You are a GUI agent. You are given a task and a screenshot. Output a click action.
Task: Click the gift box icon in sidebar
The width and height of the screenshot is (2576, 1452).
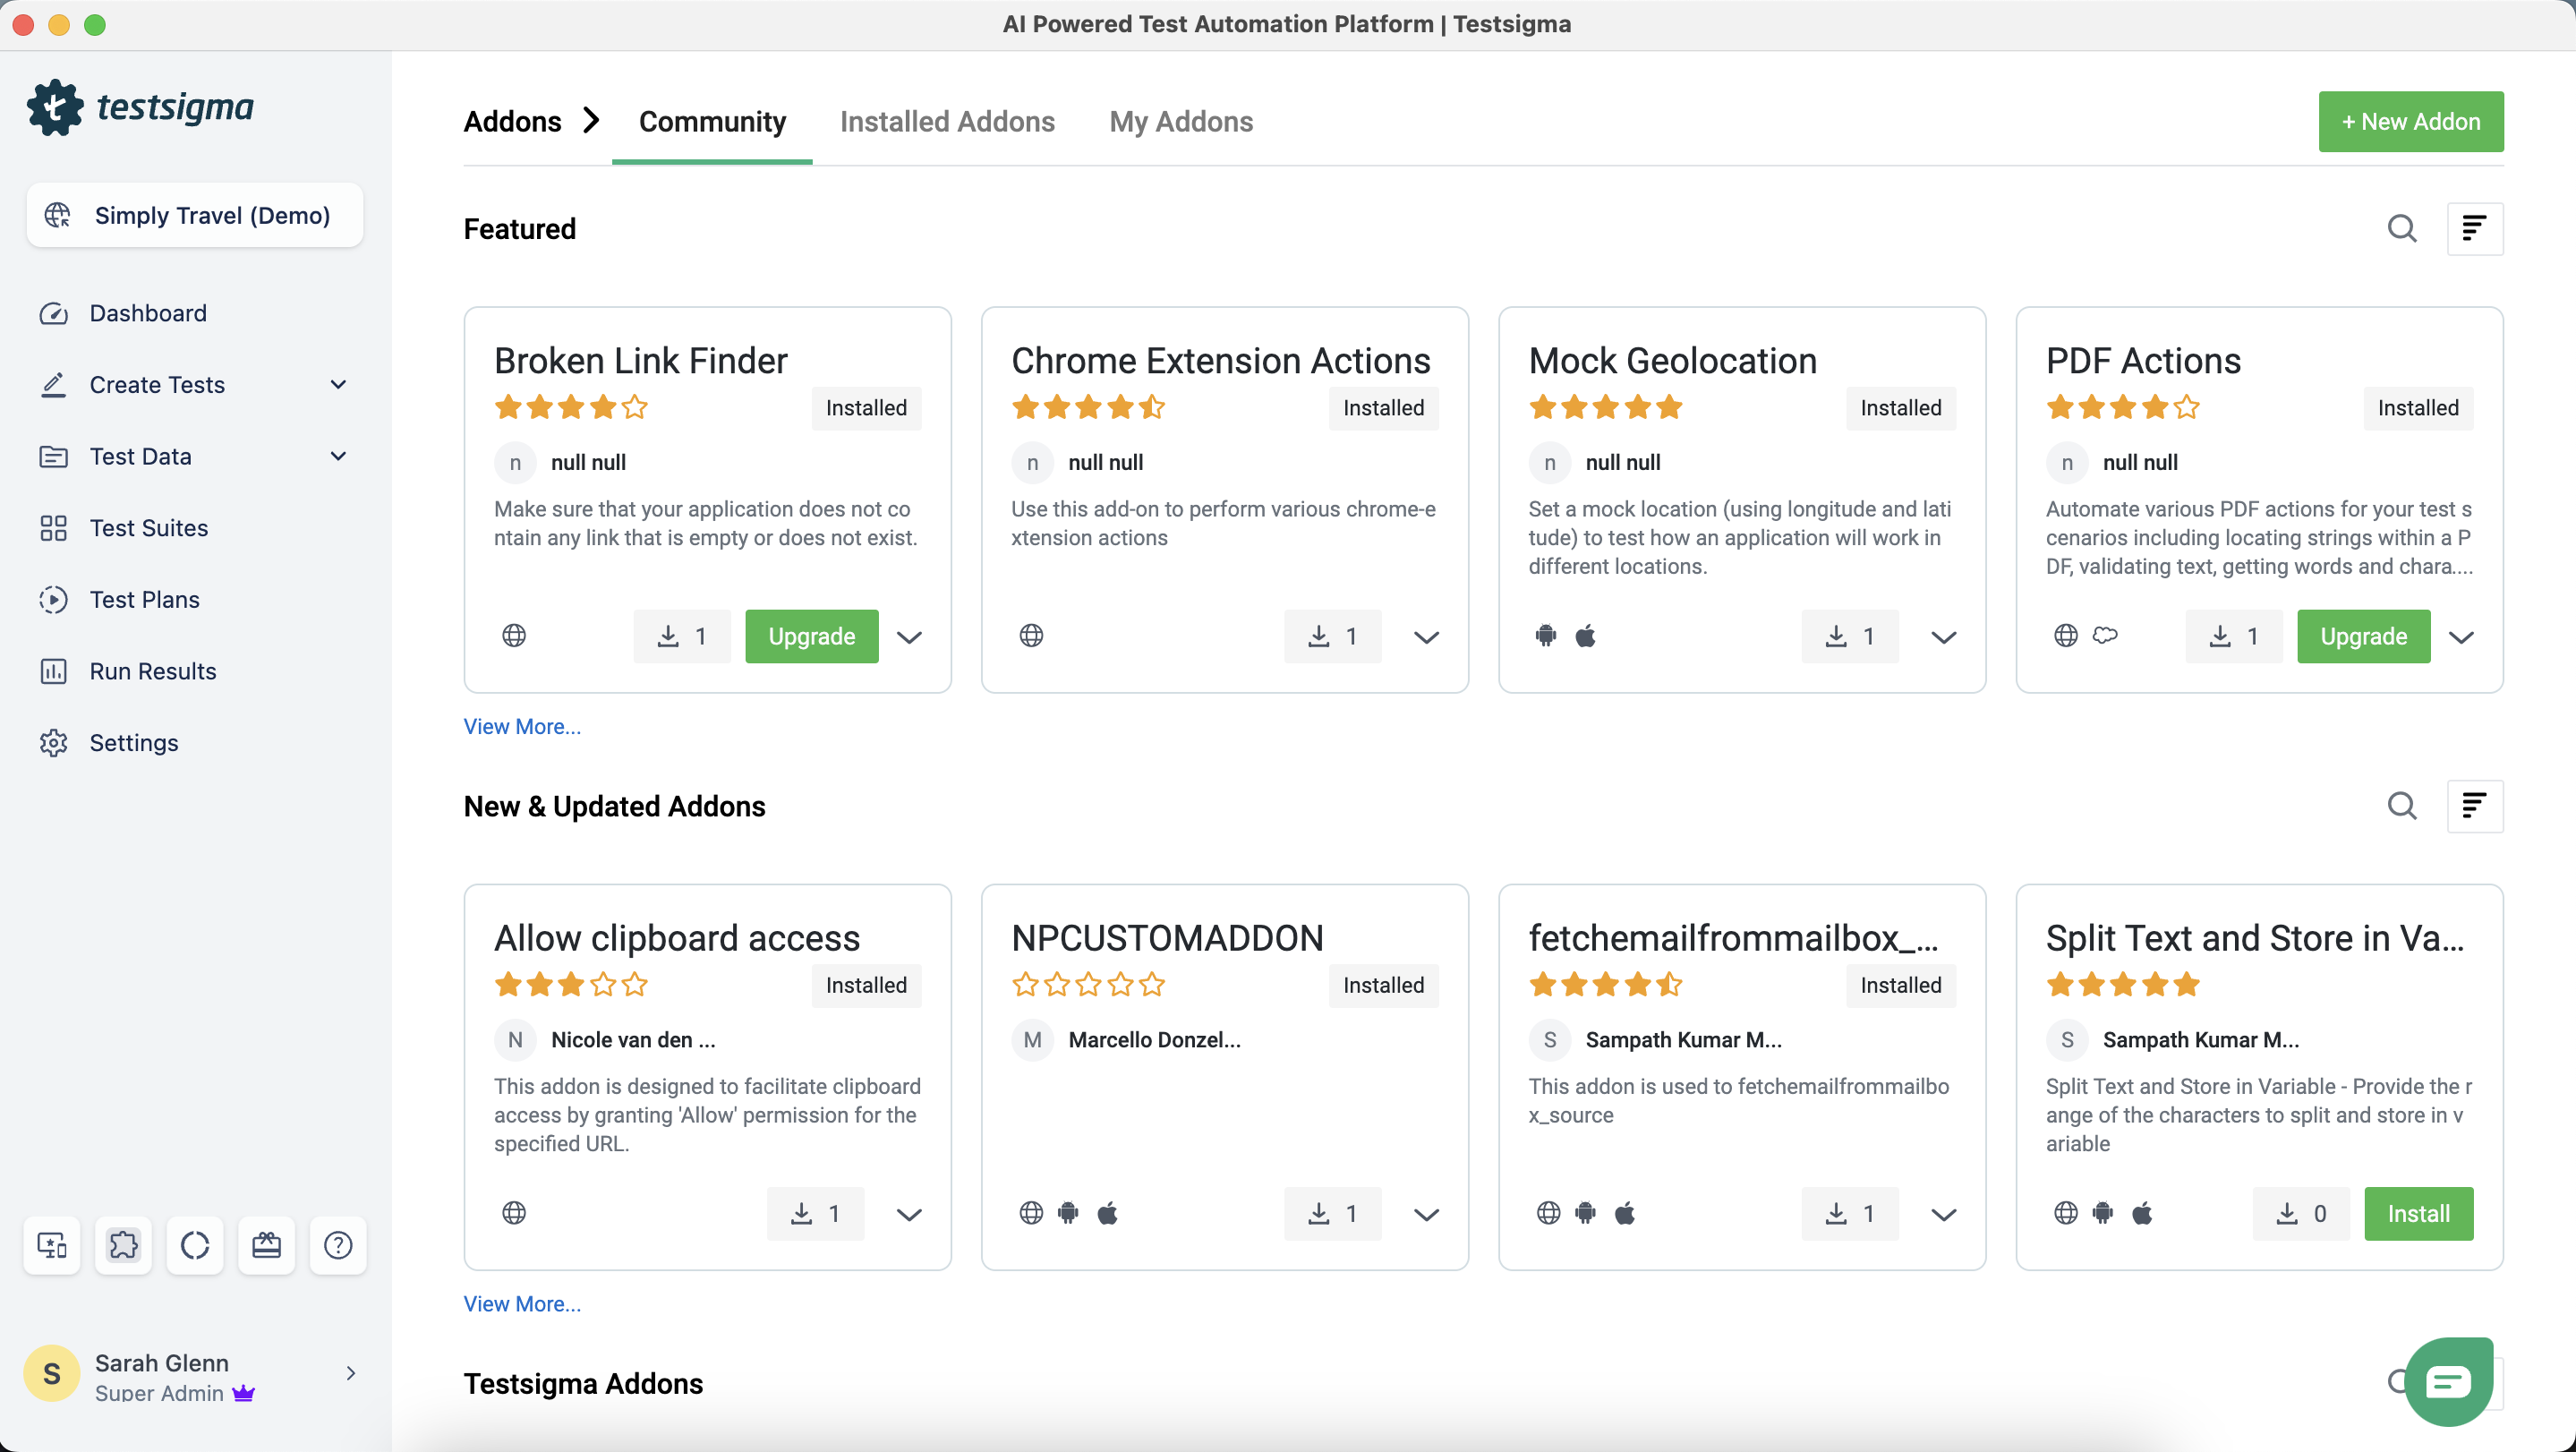(266, 1245)
